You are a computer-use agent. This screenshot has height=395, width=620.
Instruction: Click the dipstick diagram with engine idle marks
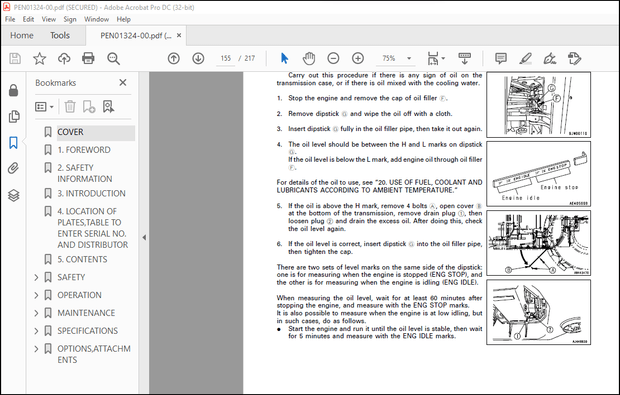[539, 174]
